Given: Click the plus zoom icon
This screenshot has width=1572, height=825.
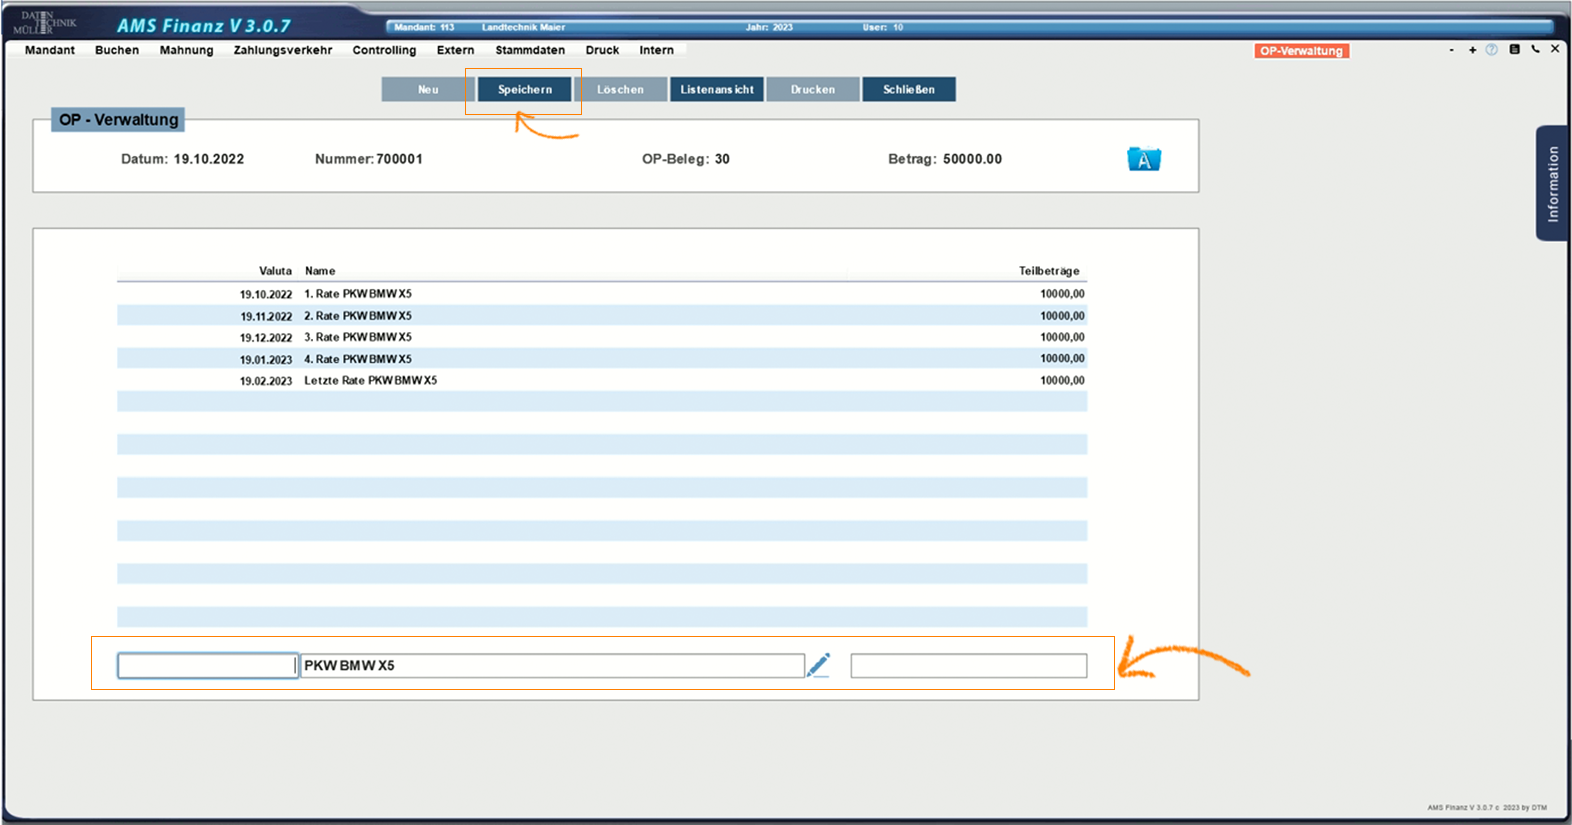Looking at the screenshot, I should tap(1472, 50).
